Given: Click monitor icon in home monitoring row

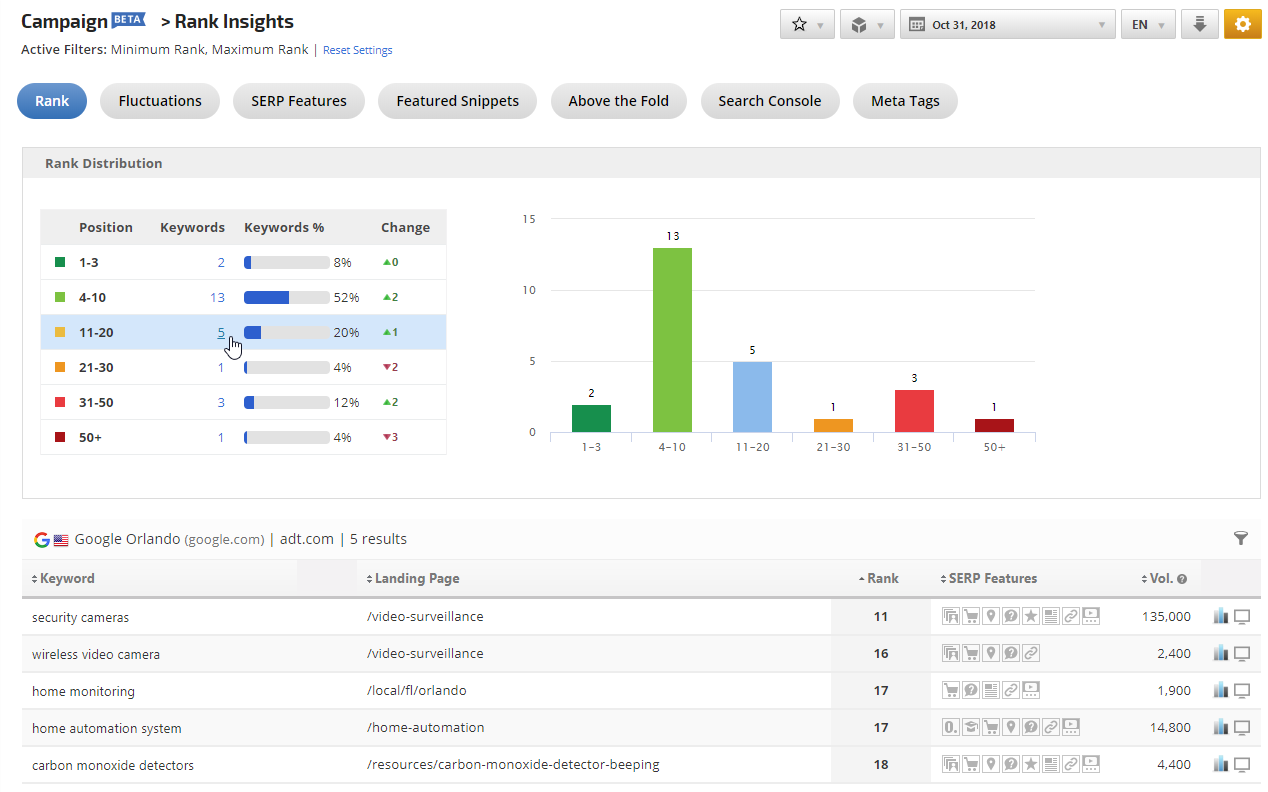Looking at the screenshot, I should (1242, 691).
